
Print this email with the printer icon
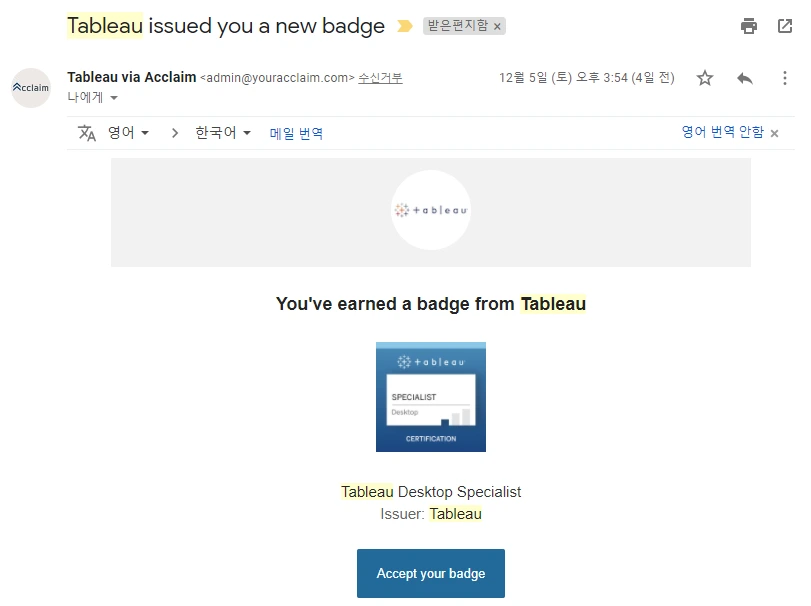(x=749, y=26)
